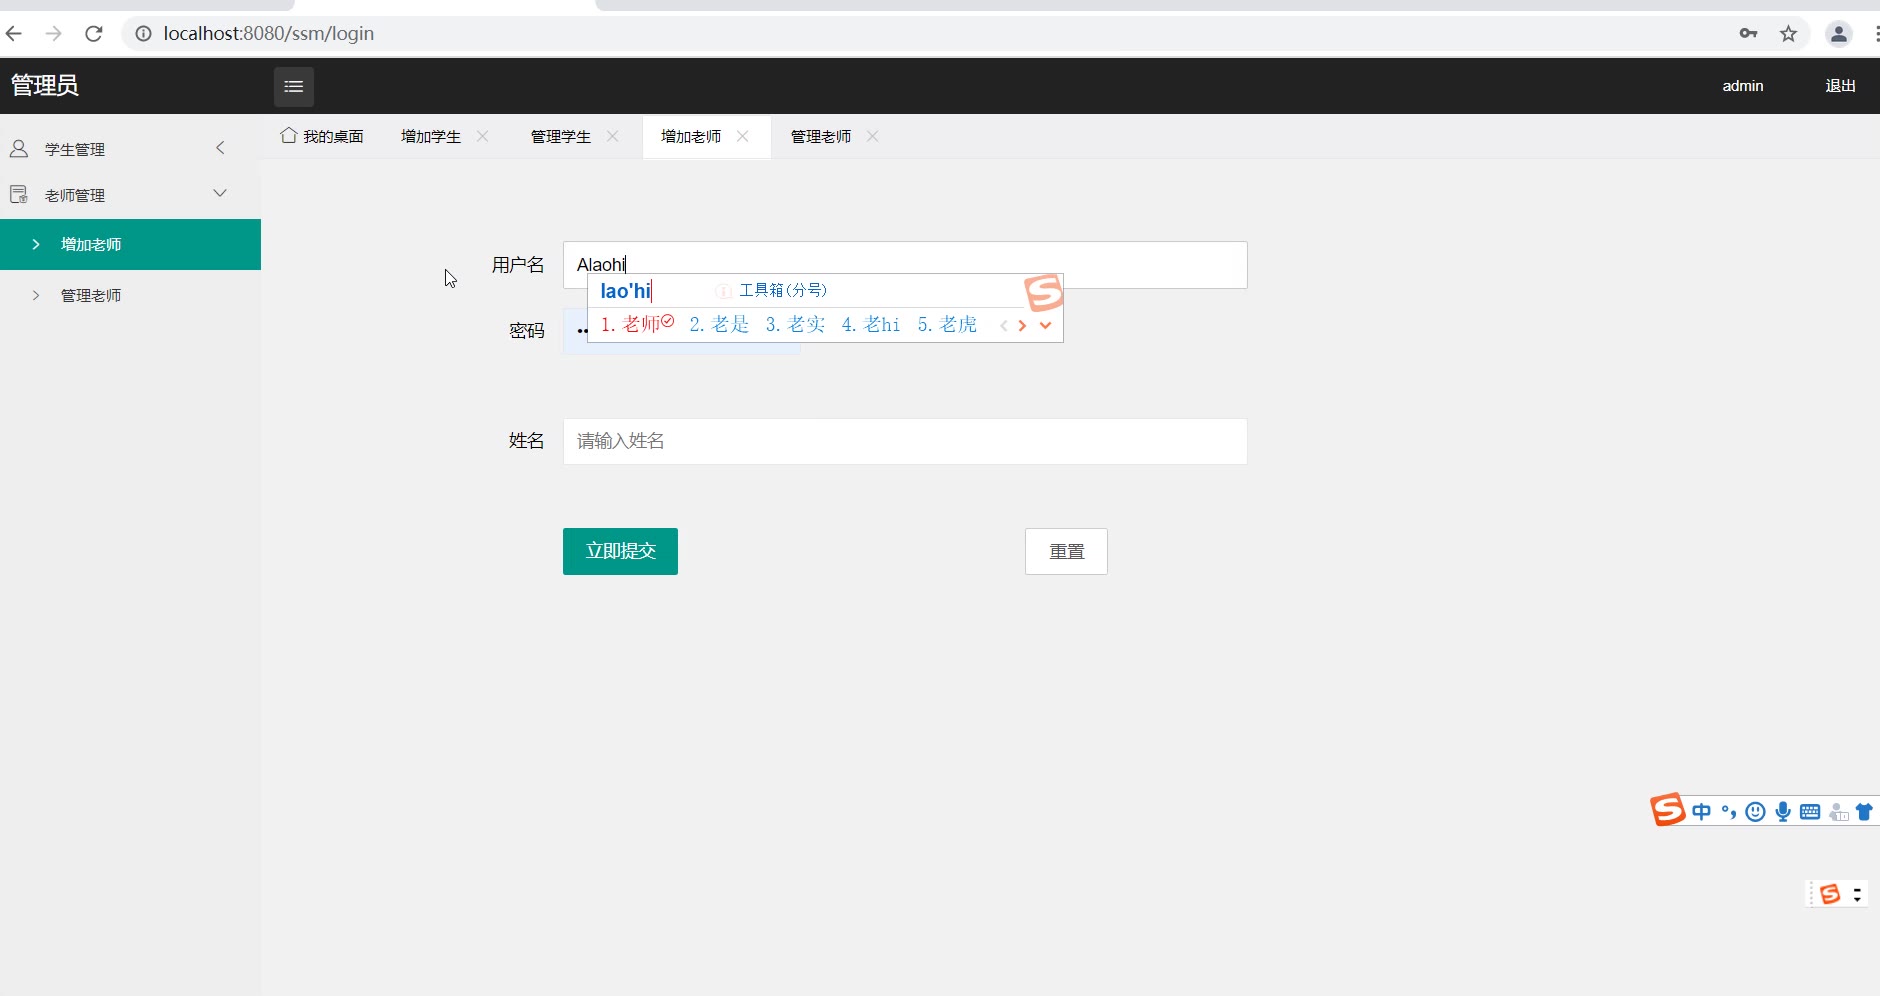
Task: Click the small Sogou tray icon at the bottom right
Action: point(1830,894)
